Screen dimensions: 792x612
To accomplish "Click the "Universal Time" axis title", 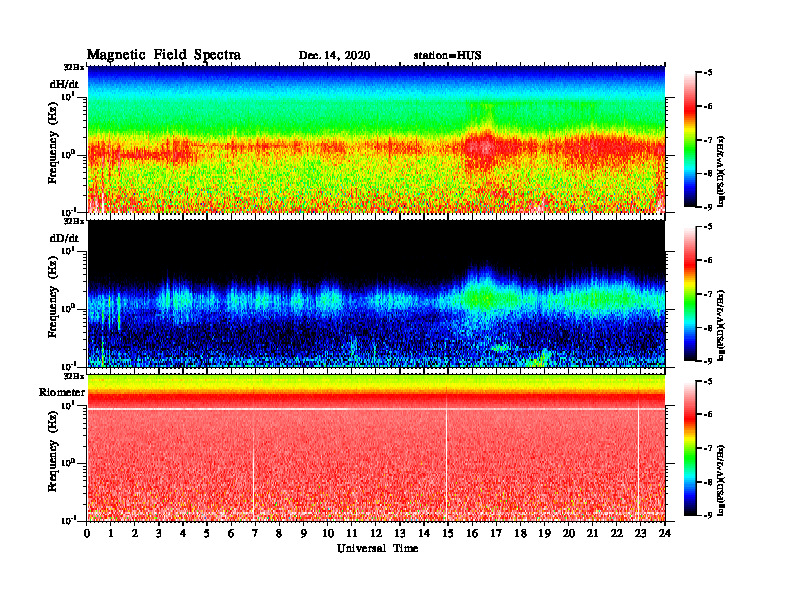I will pyautogui.click(x=377, y=548).
